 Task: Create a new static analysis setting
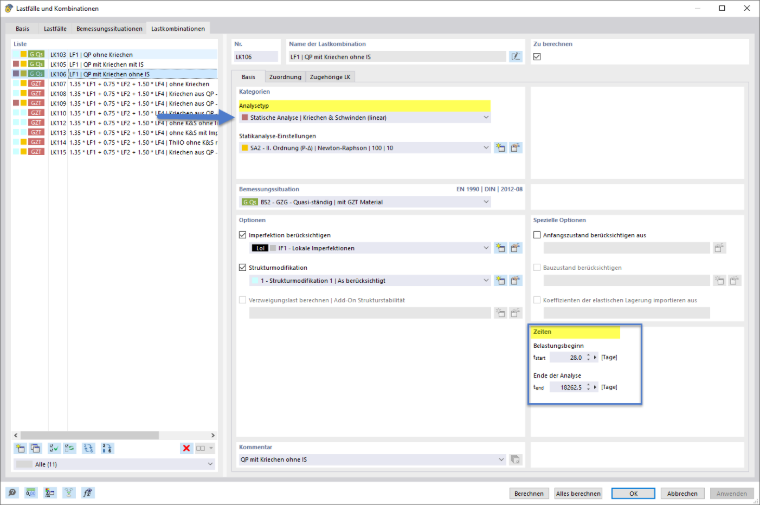pos(500,148)
